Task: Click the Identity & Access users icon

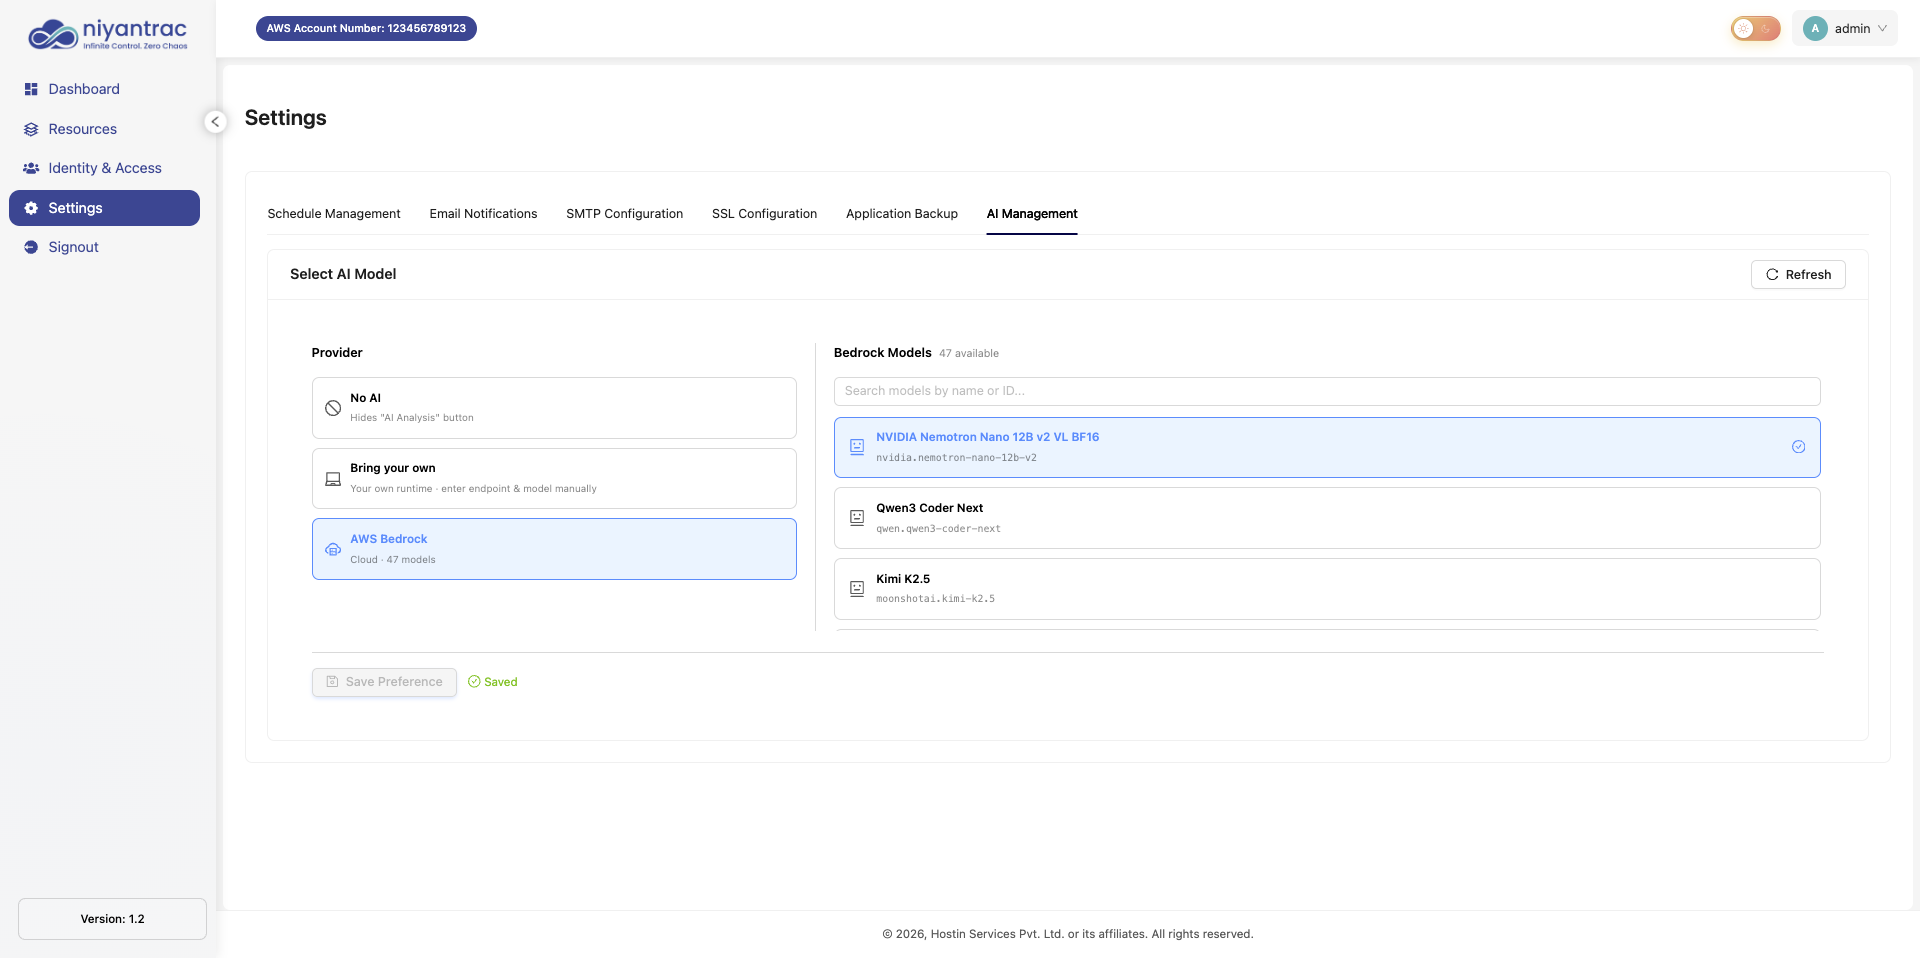Action: coord(31,168)
